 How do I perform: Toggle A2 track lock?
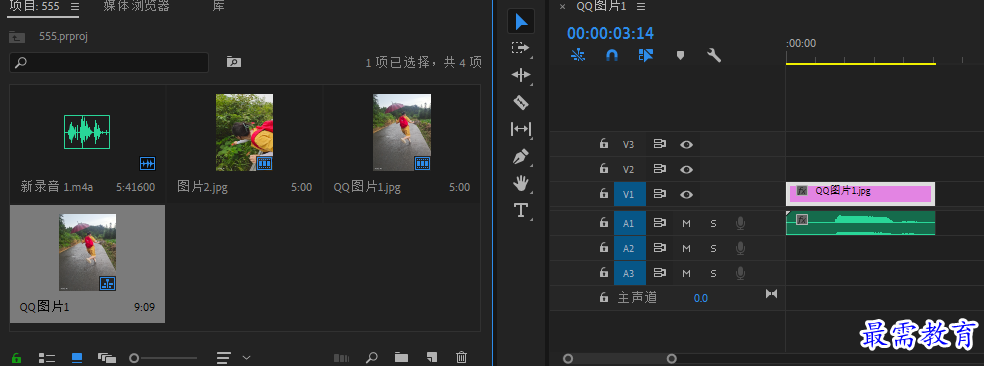pos(604,248)
